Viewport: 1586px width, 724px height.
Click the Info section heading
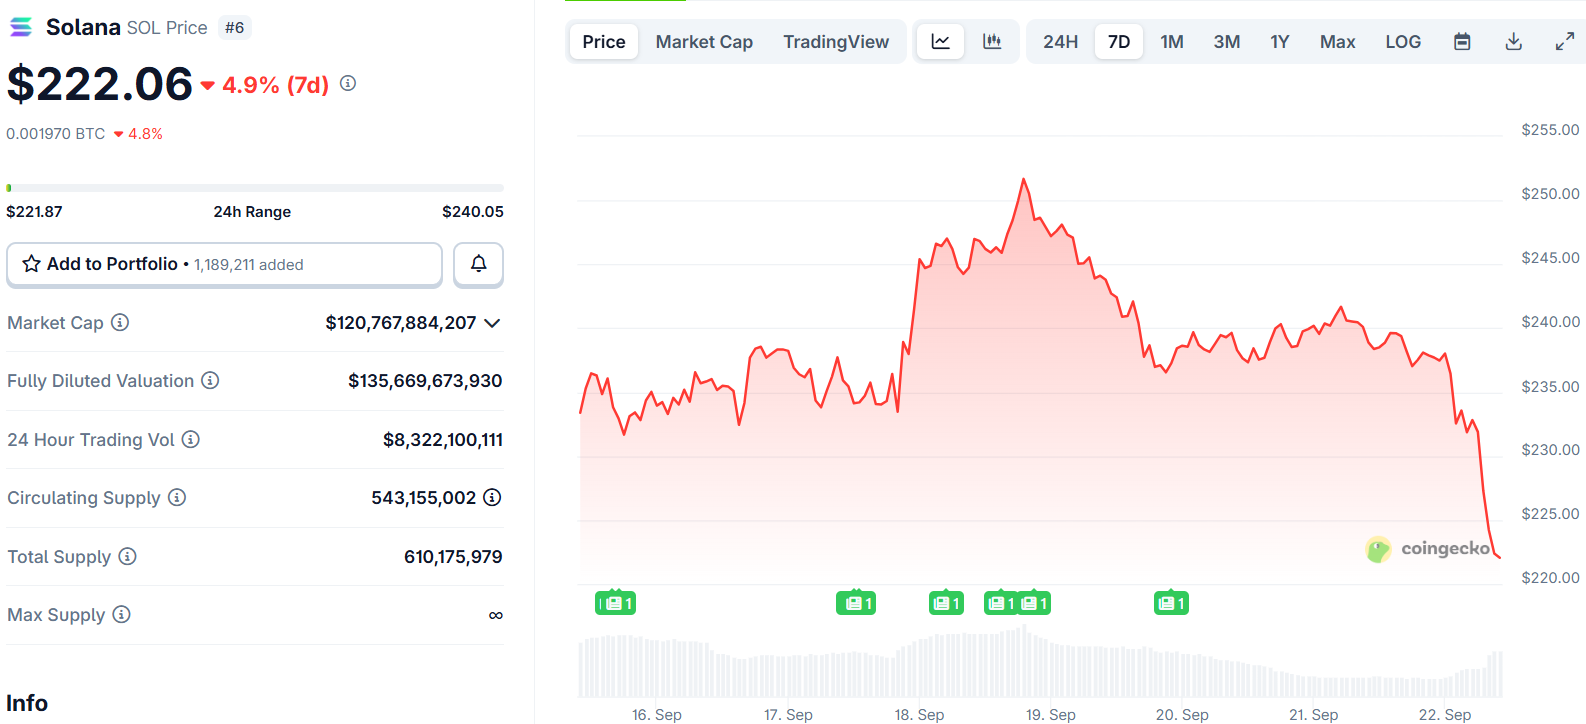[27, 703]
